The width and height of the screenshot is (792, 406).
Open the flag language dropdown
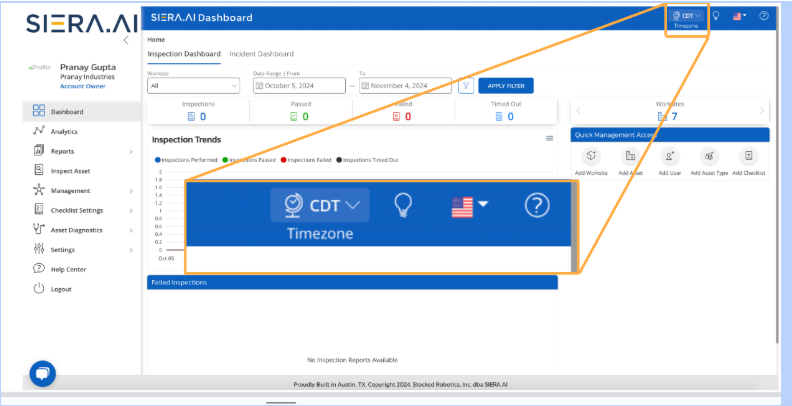(740, 16)
